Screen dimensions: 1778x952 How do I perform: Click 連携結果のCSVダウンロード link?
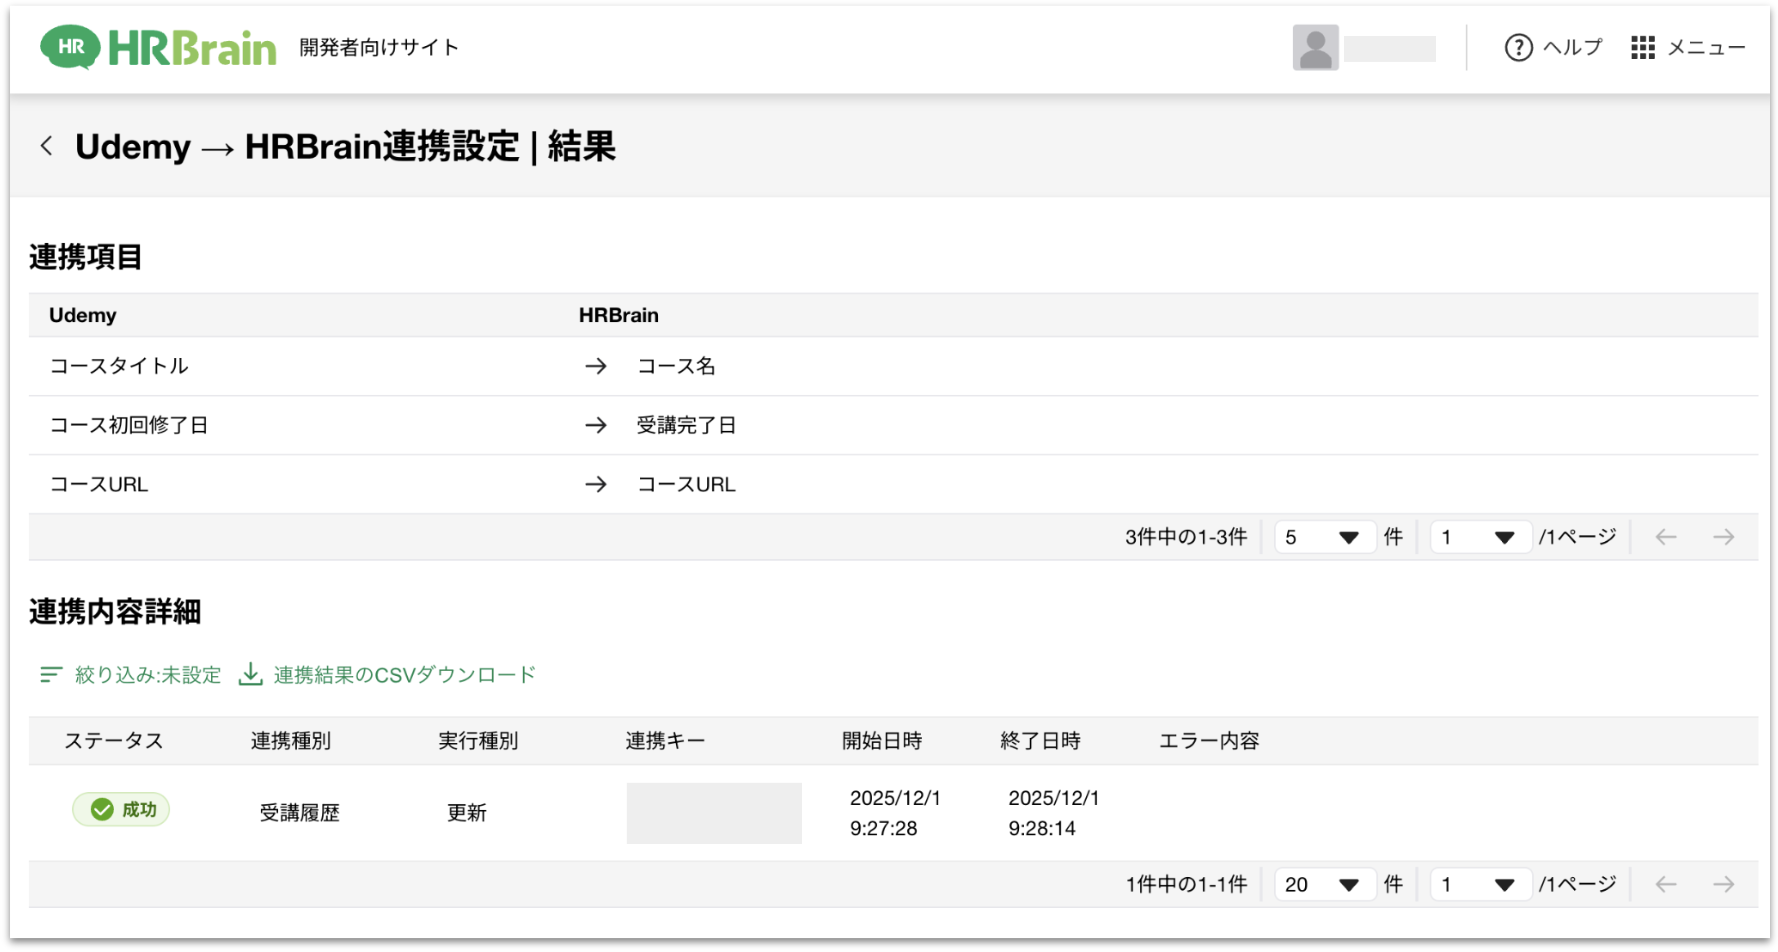tap(404, 675)
